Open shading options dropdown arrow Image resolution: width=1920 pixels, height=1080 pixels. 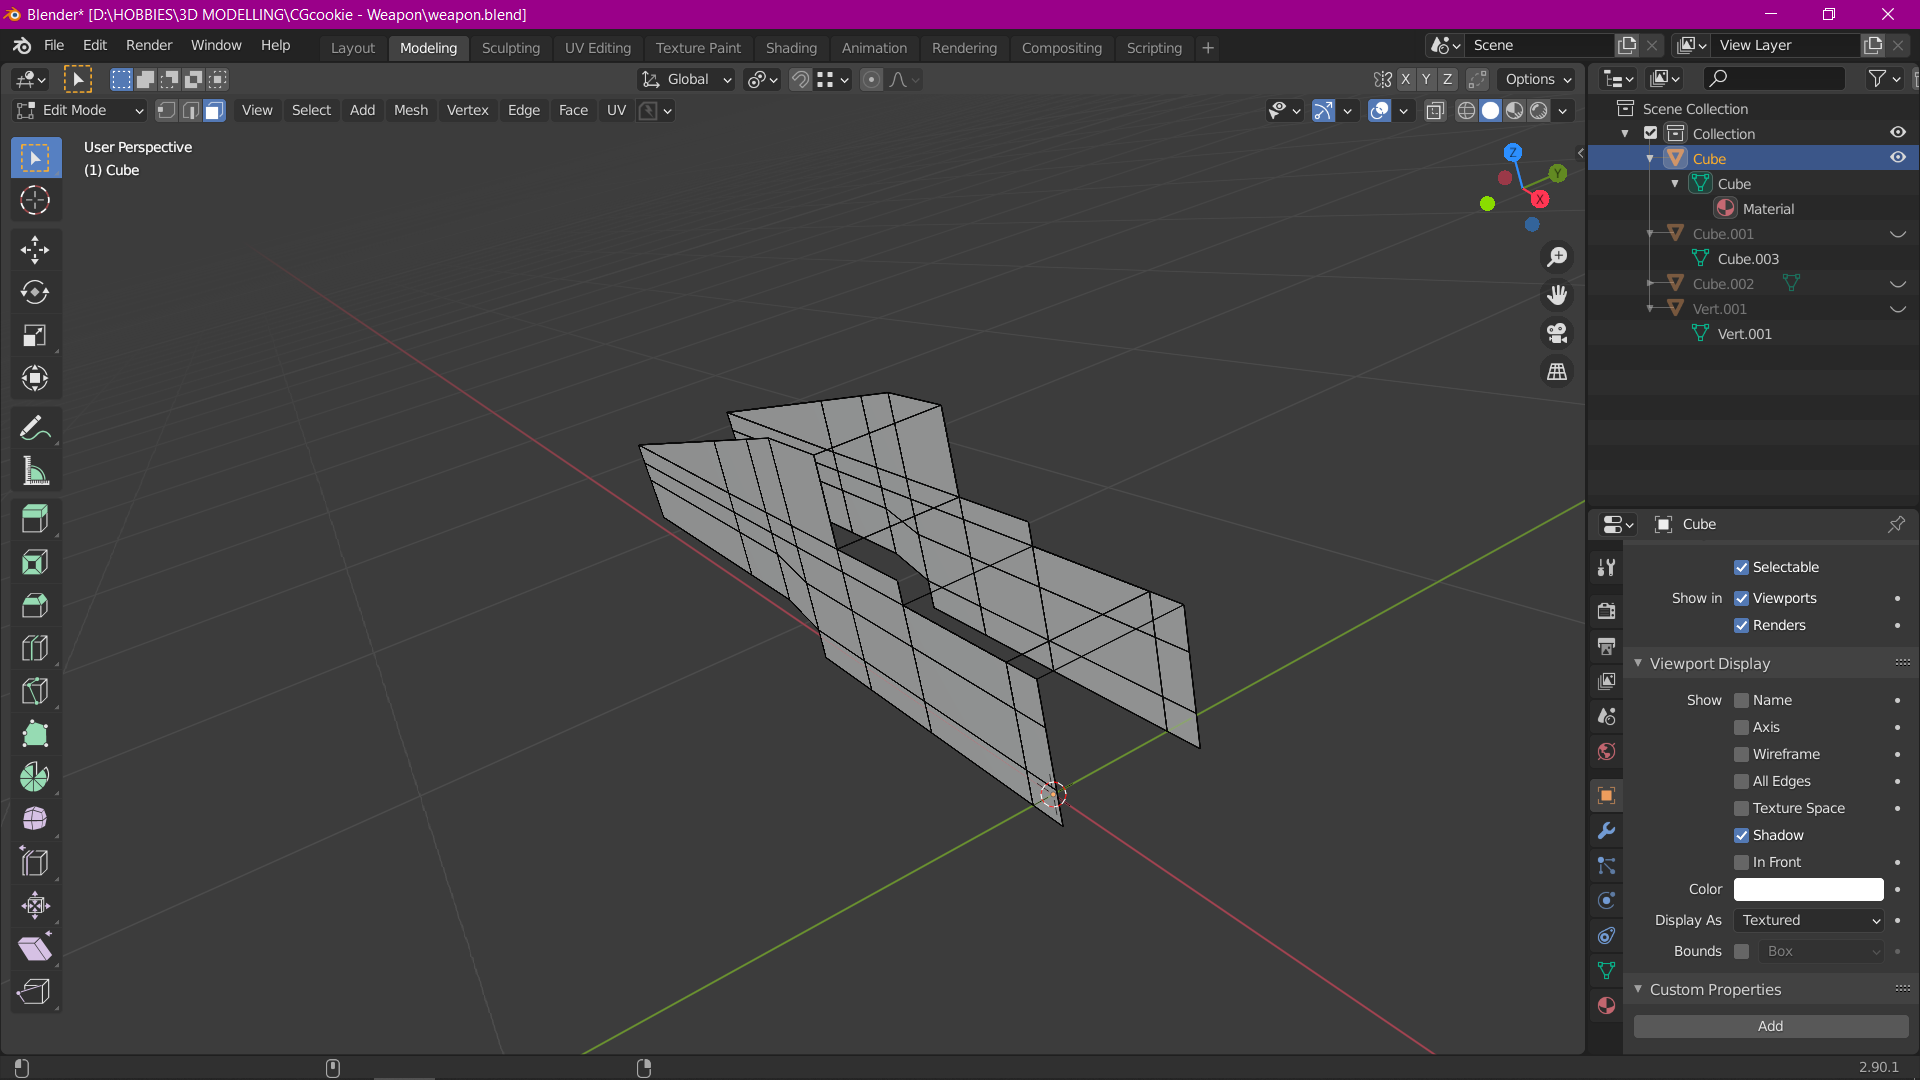click(1562, 111)
